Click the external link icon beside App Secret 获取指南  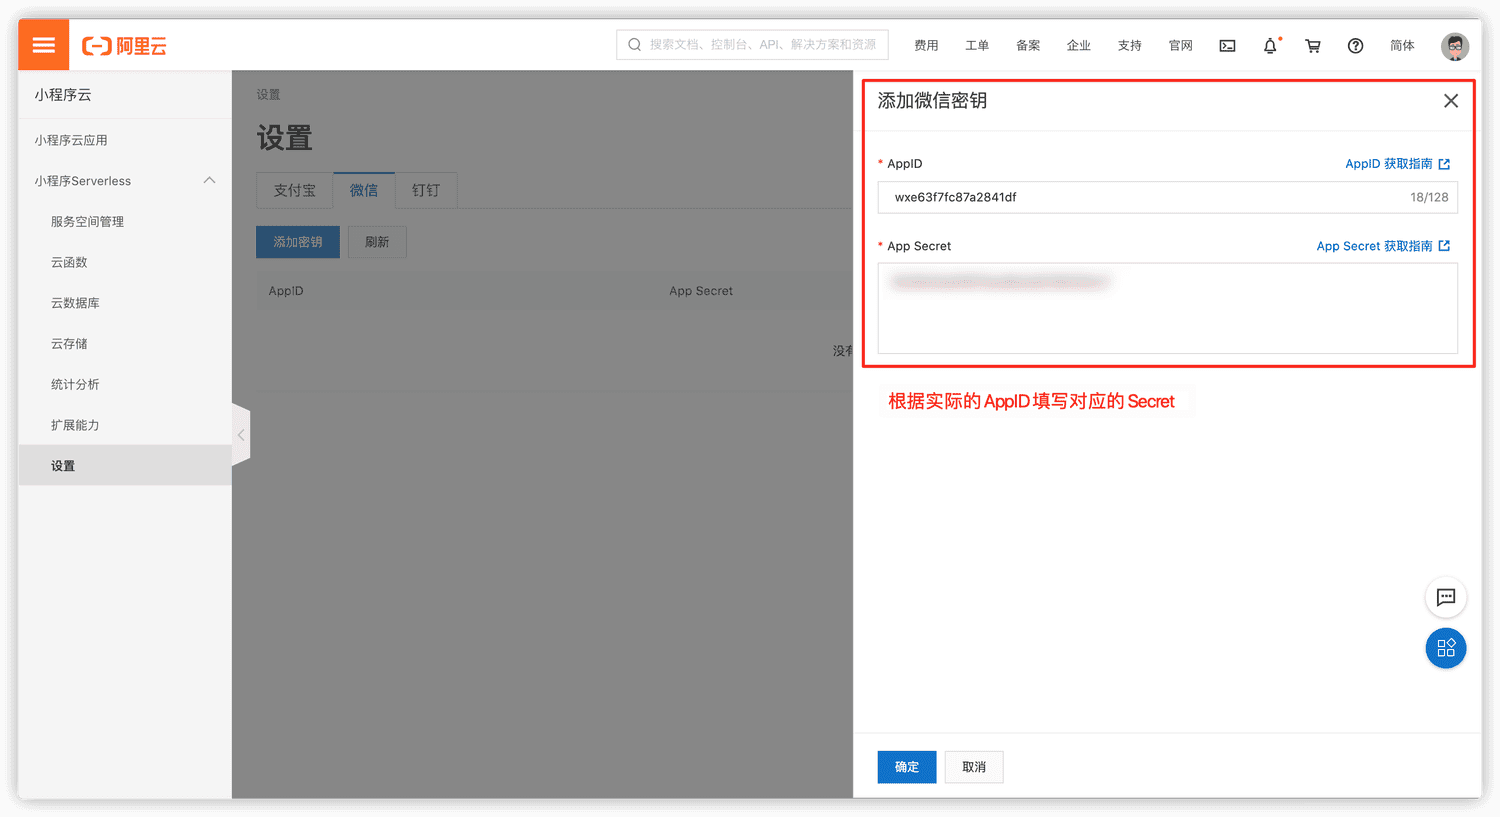pos(1444,246)
